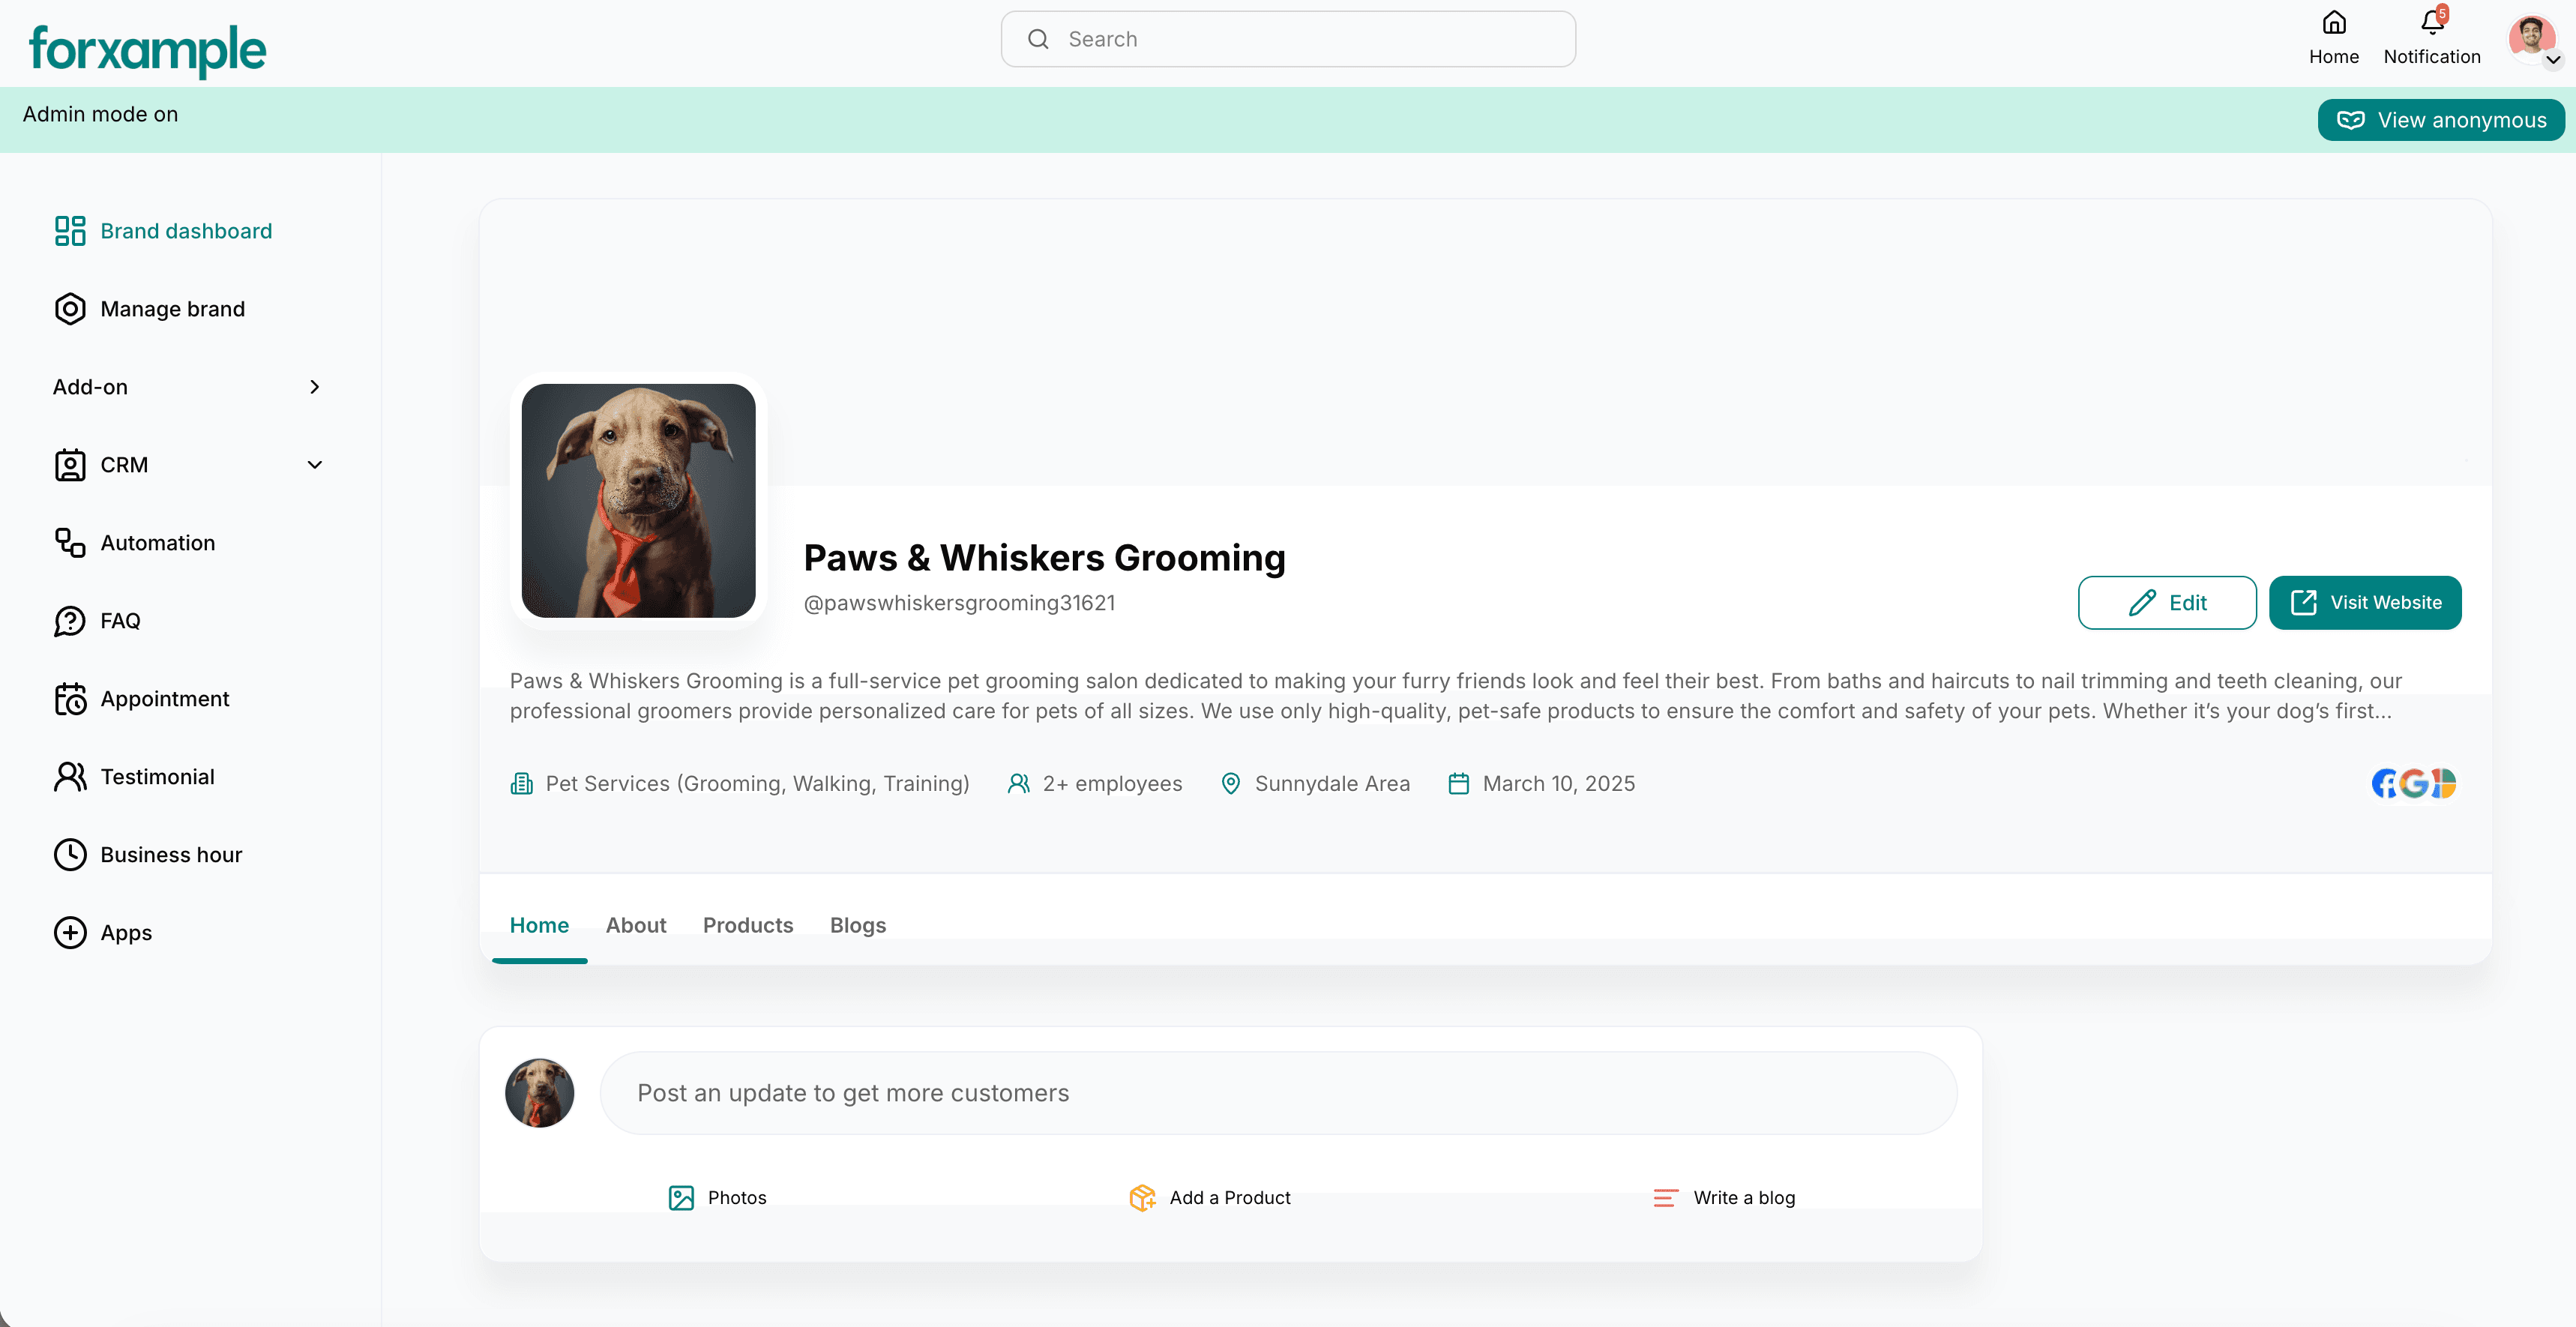Switch to the Products tab
Screen dimensions: 2576x1327
click(747, 925)
